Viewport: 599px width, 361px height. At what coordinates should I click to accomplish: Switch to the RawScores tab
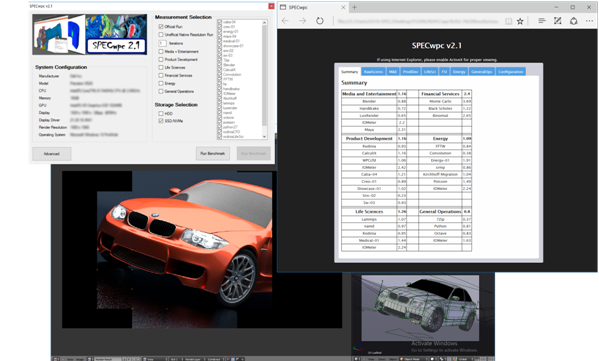pyautogui.click(x=373, y=71)
